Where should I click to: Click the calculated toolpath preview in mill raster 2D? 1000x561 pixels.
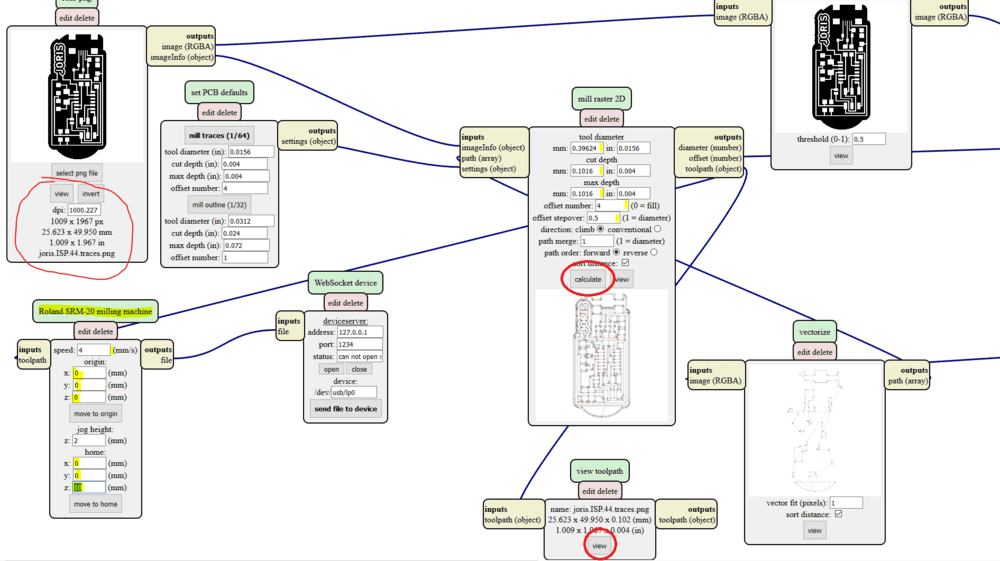pos(601,355)
